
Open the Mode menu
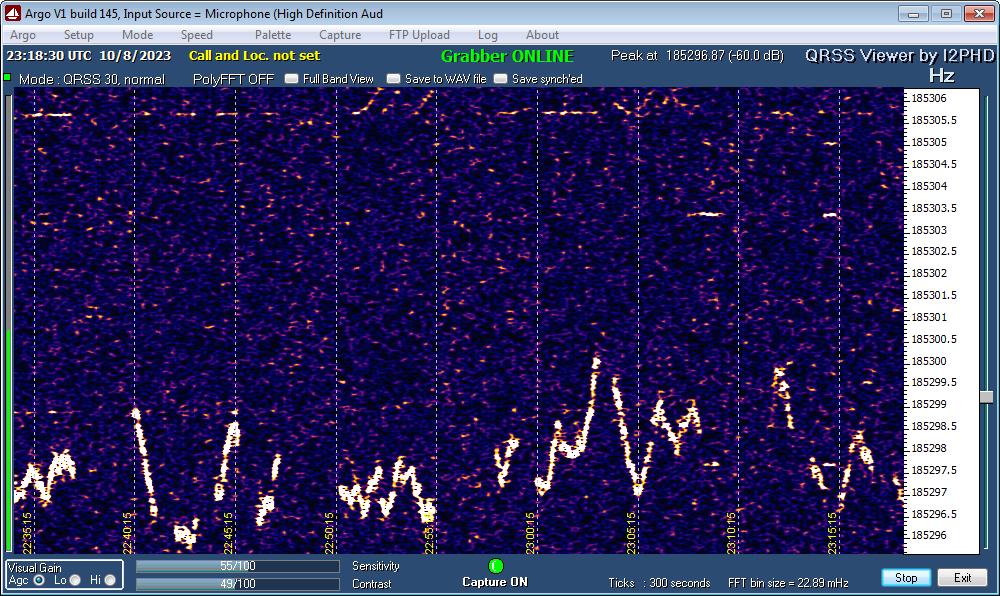click(137, 35)
